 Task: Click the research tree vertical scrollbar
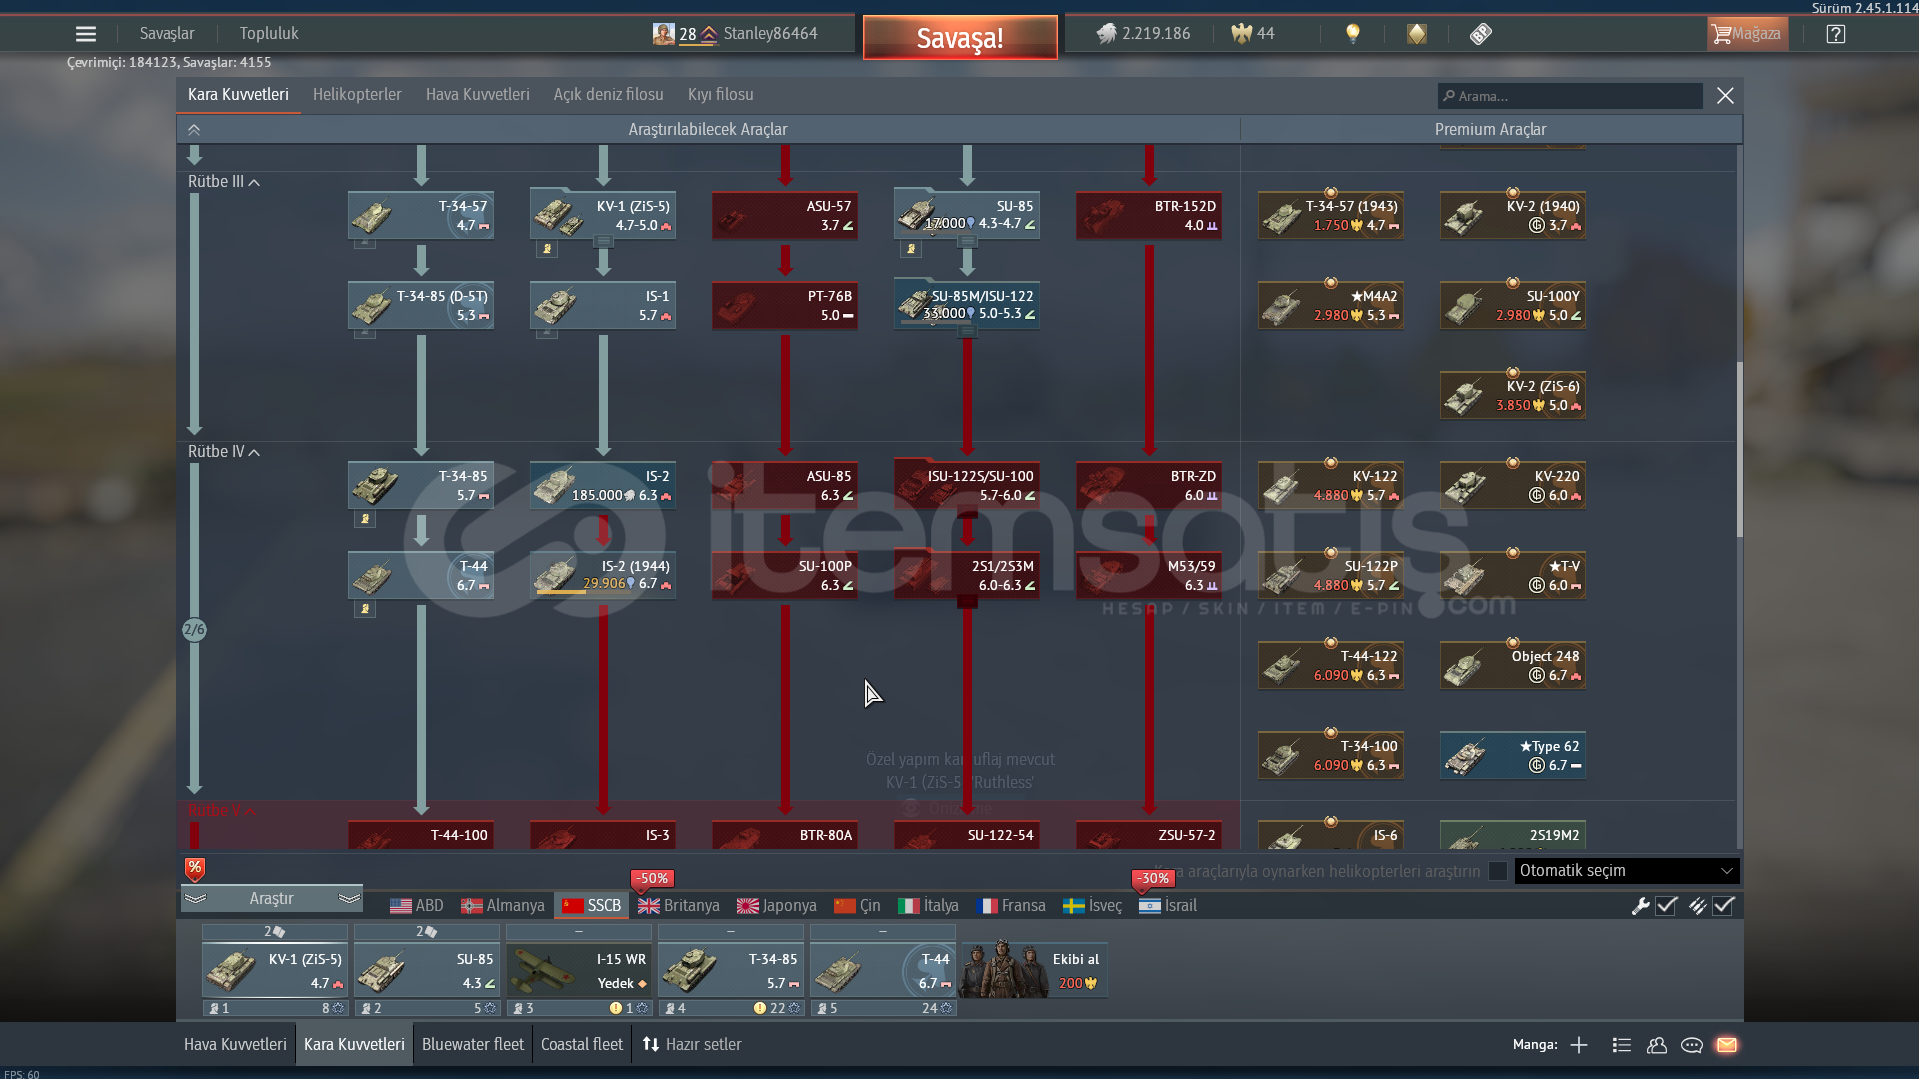pos(1739,448)
